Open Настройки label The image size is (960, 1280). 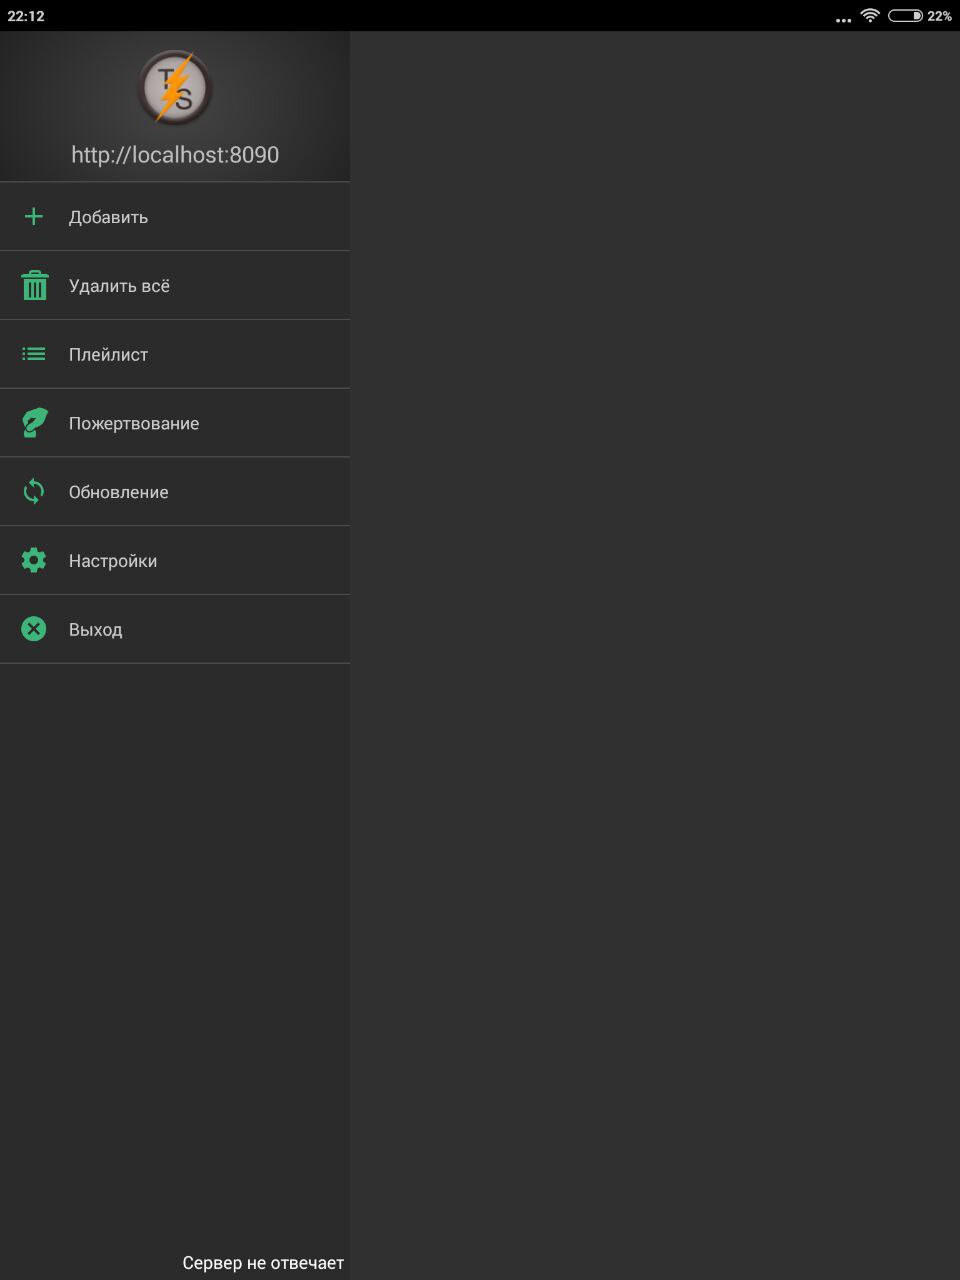click(x=113, y=561)
